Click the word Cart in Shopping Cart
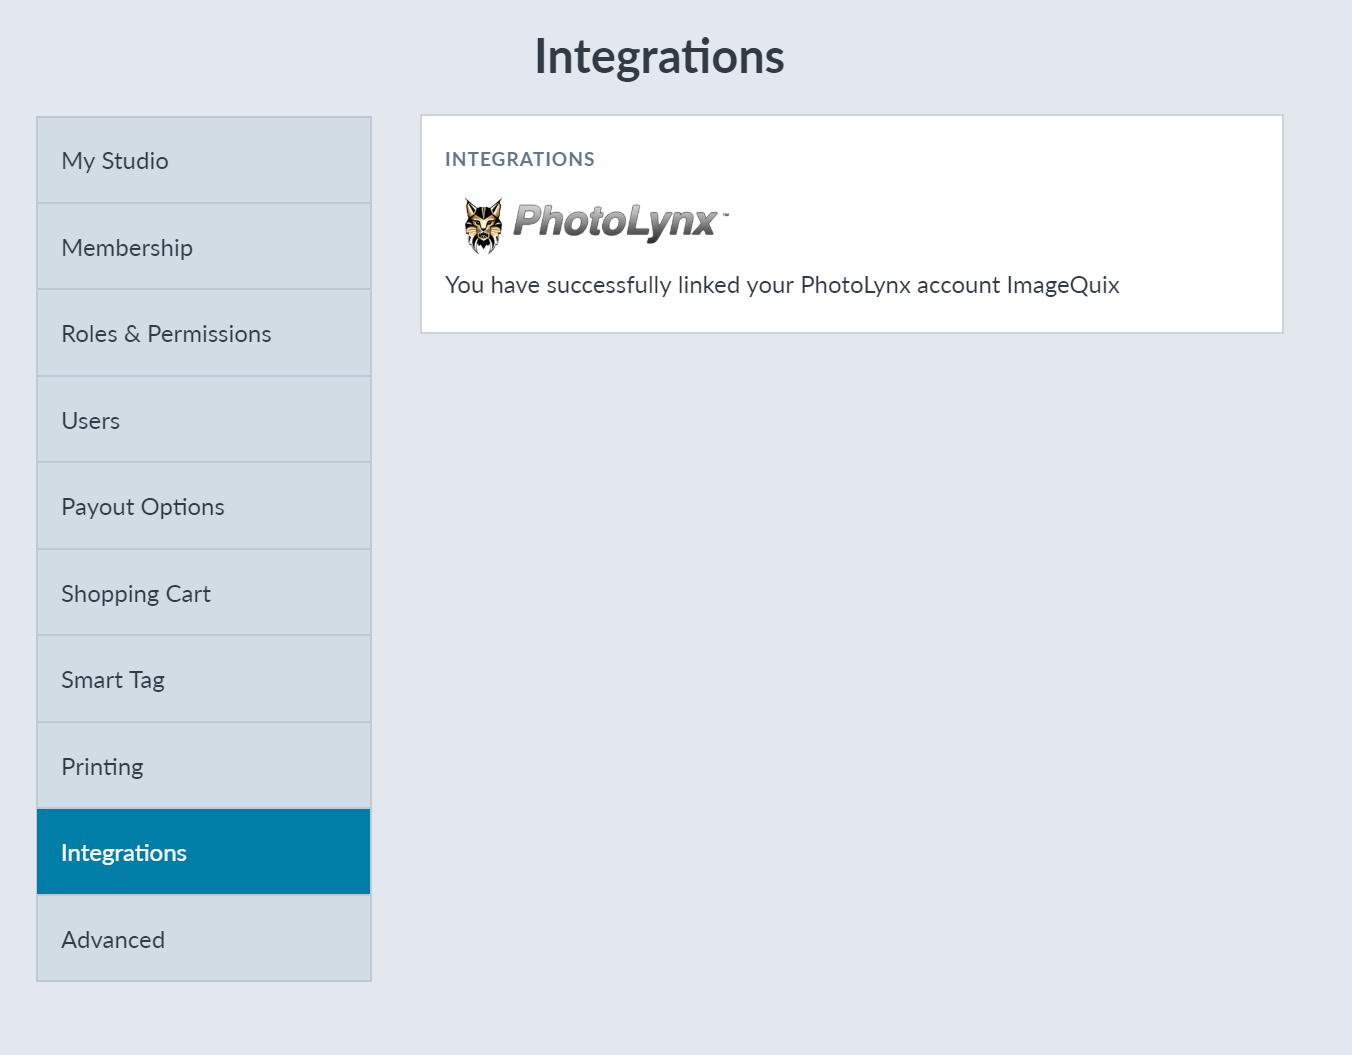1352x1055 pixels. click(188, 594)
